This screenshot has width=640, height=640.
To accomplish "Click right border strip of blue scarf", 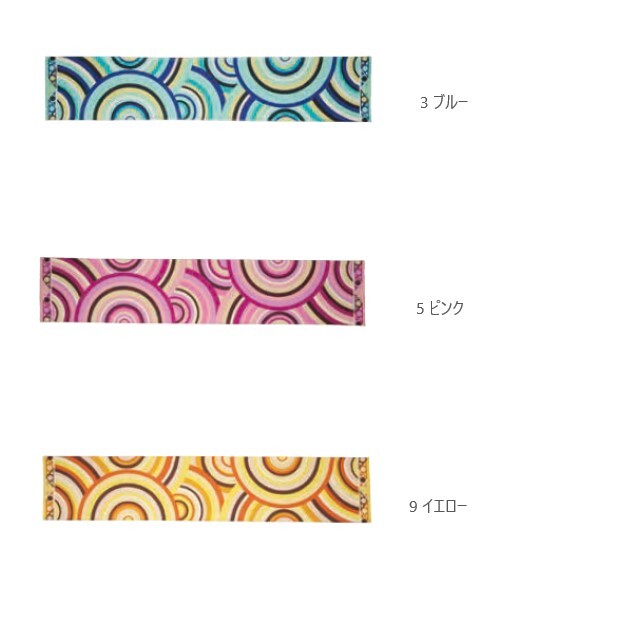I will [365, 89].
